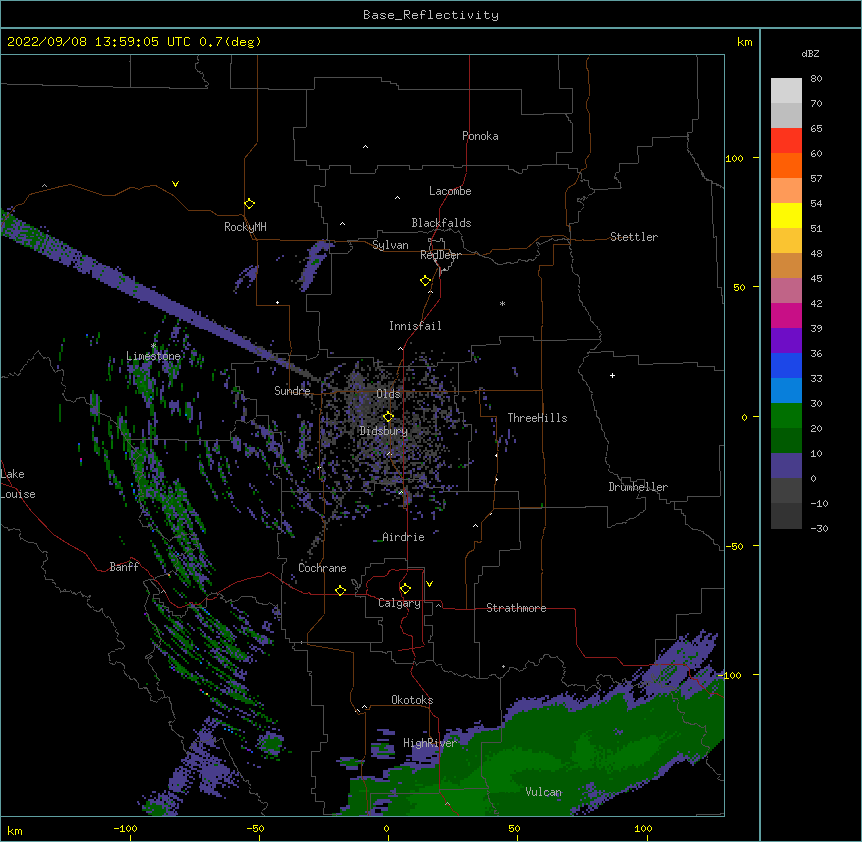862x842 pixels.
Task: Click the Ponoka city label
Action: click(480, 136)
